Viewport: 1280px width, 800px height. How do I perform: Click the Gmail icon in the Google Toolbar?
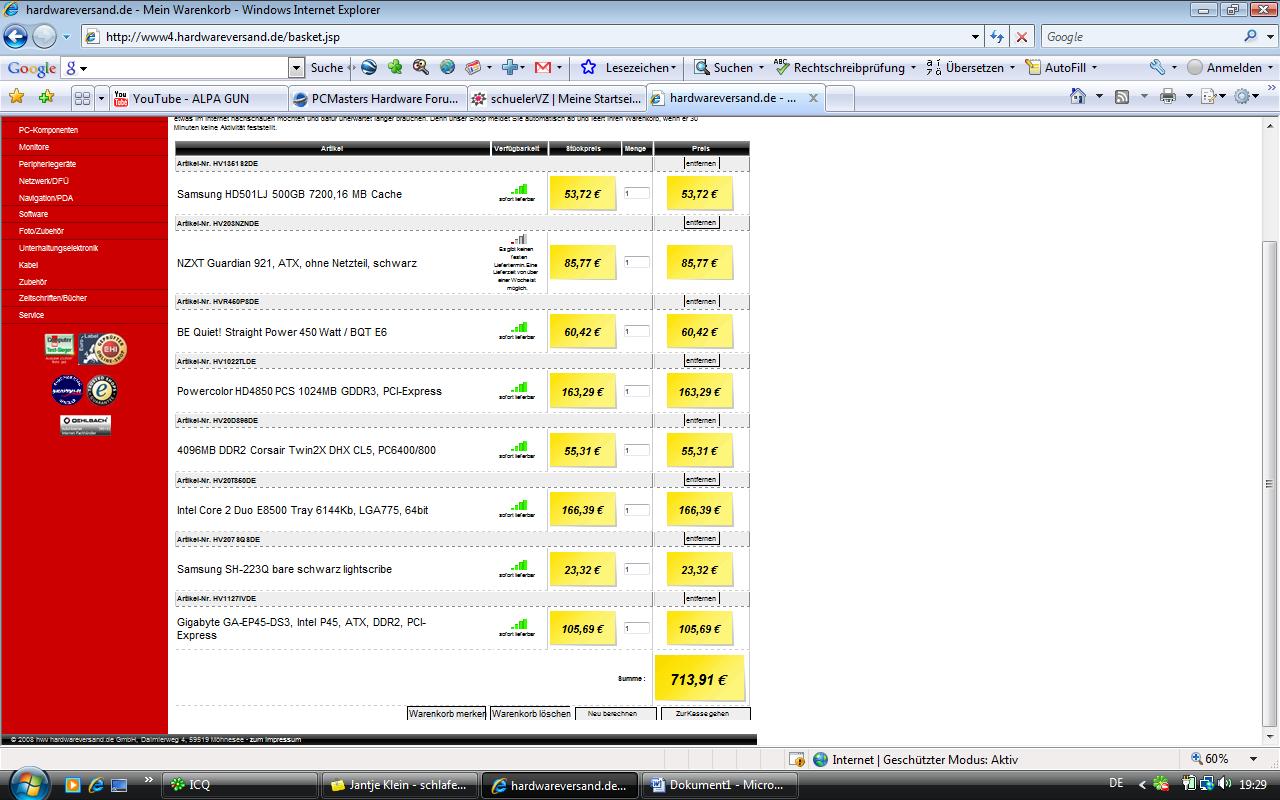click(543, 68)
